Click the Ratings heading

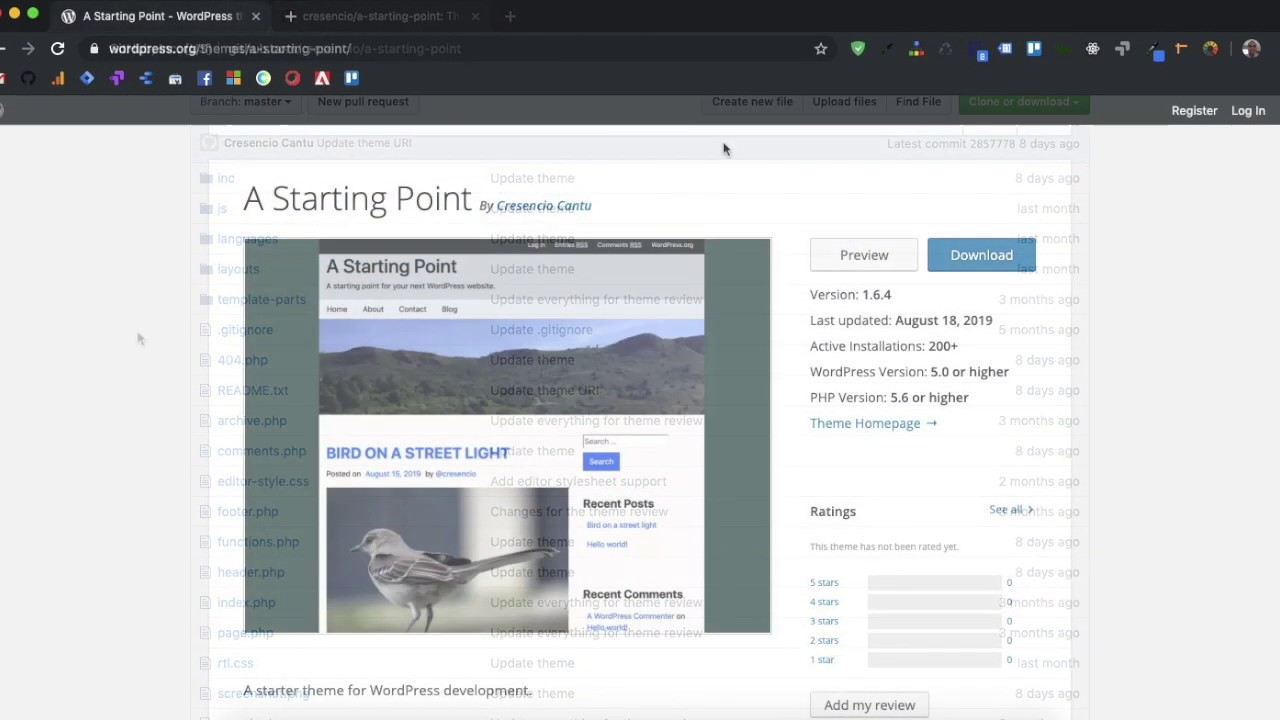pyautogui.click(x=833, y=511)
